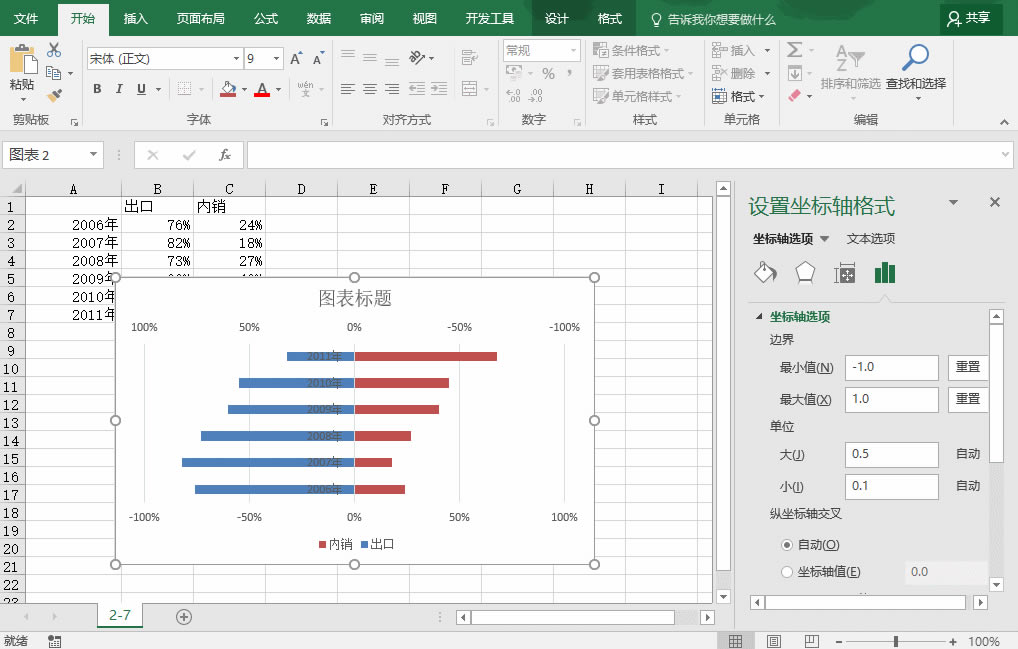The image size is (1018, 649).
Task: Open the font name dropdown
Action: click(237, 58)
